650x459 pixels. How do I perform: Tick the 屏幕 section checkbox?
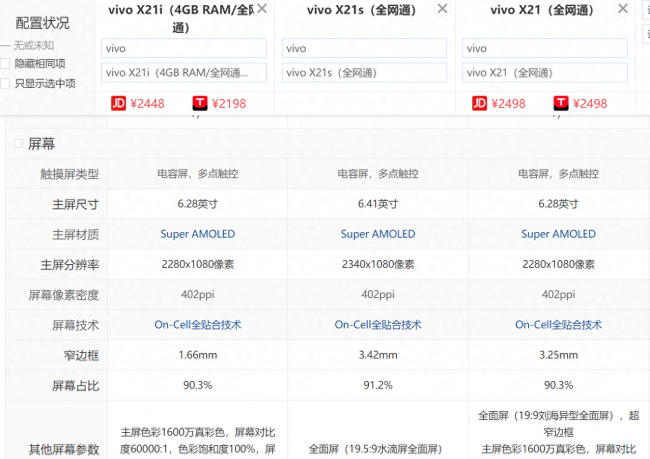[18, 143]
